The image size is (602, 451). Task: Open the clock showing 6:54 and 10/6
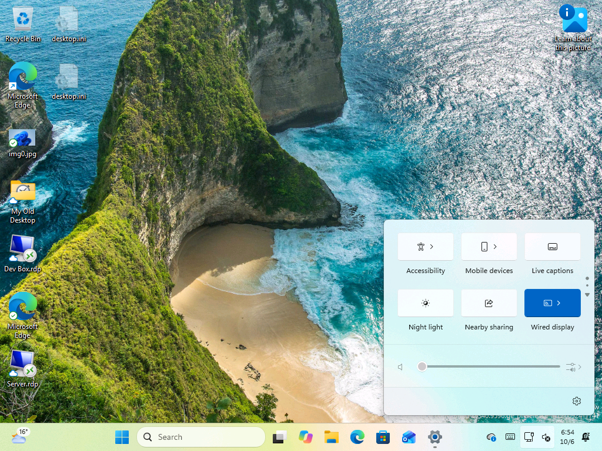tap(567, 437)
